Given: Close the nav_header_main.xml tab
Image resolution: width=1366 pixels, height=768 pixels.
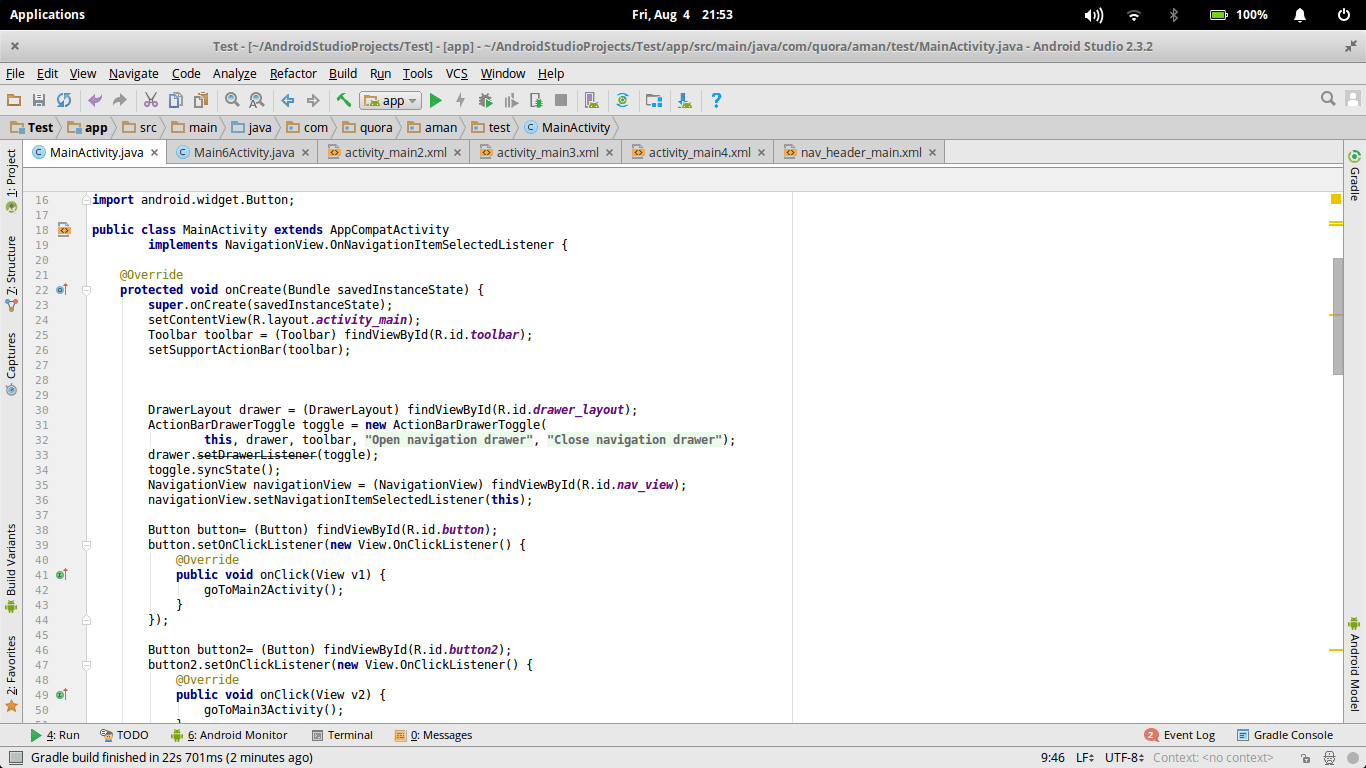Looking at the screenshot, I should click(933, 153).
